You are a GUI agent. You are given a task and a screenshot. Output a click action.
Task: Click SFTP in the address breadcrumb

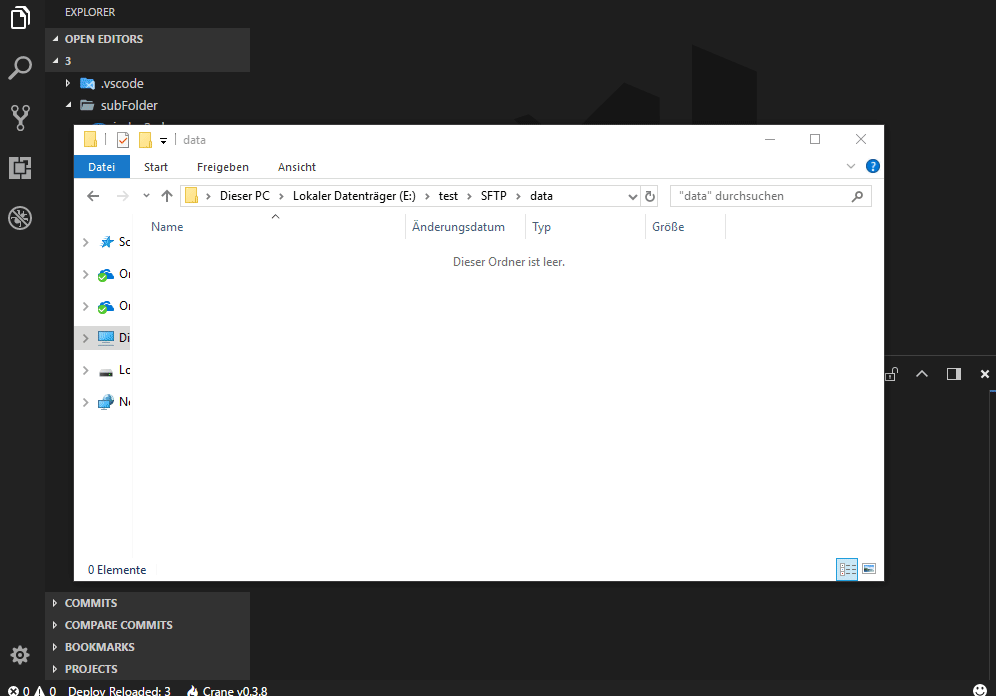coord(494,196)
